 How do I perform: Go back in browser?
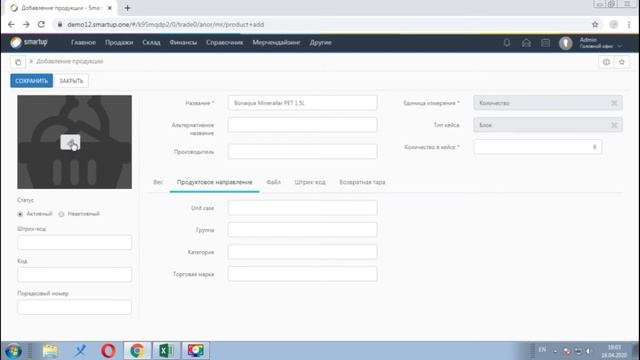click(x=11, y=24)
